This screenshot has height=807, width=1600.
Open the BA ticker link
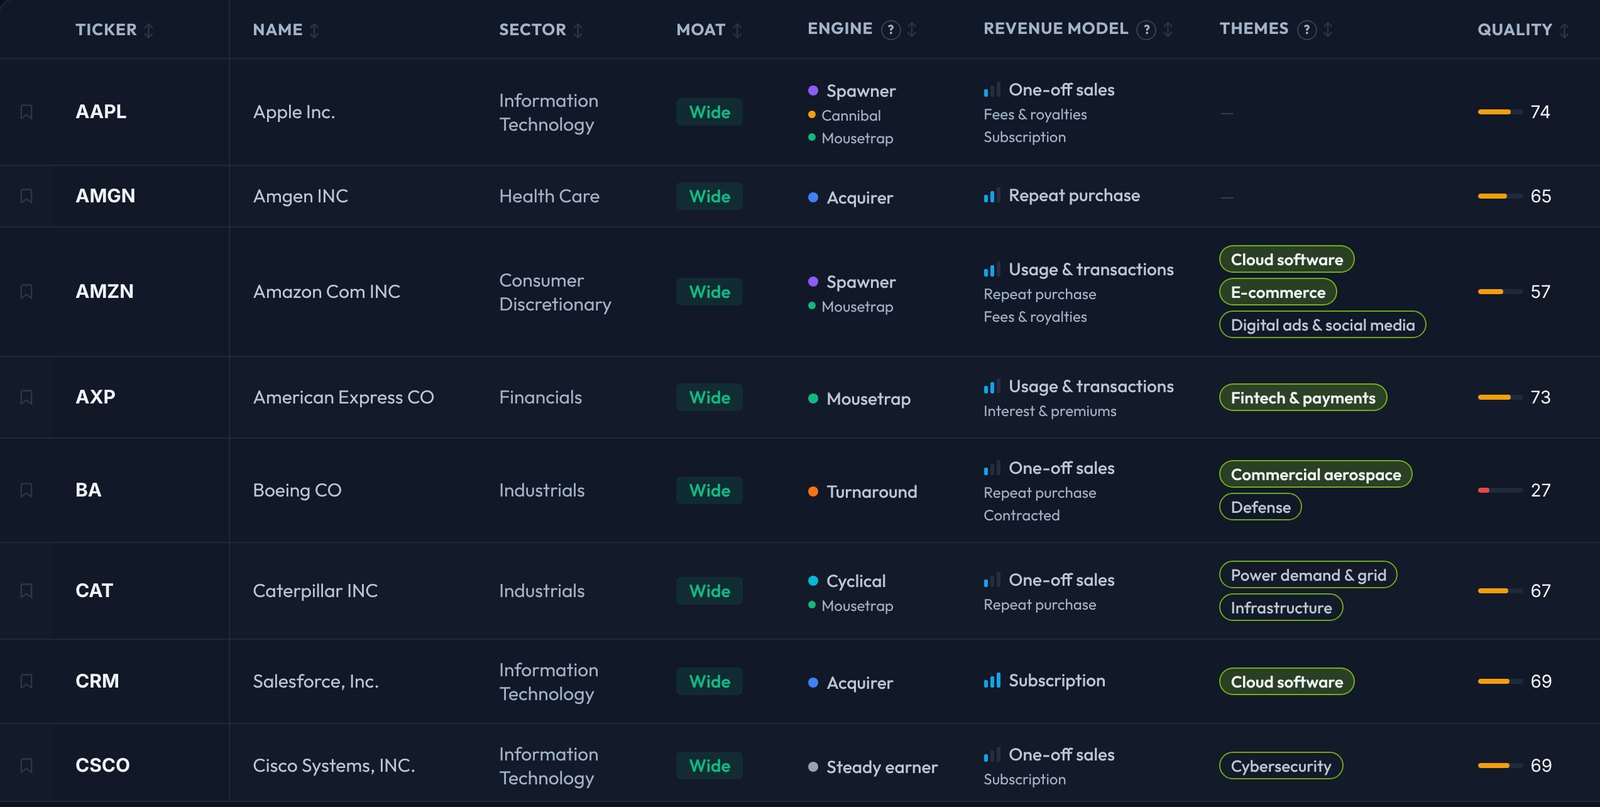click(x=88, y=490)
